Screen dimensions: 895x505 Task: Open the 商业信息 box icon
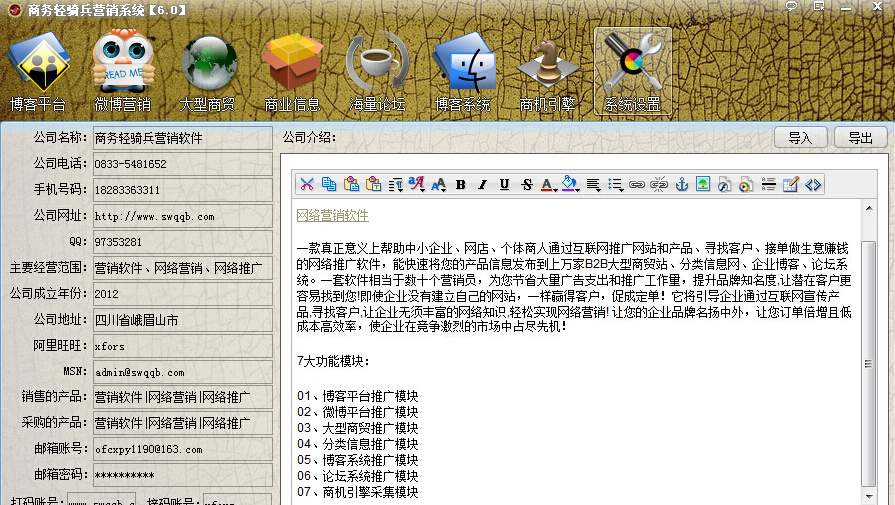tap(292, 71)
